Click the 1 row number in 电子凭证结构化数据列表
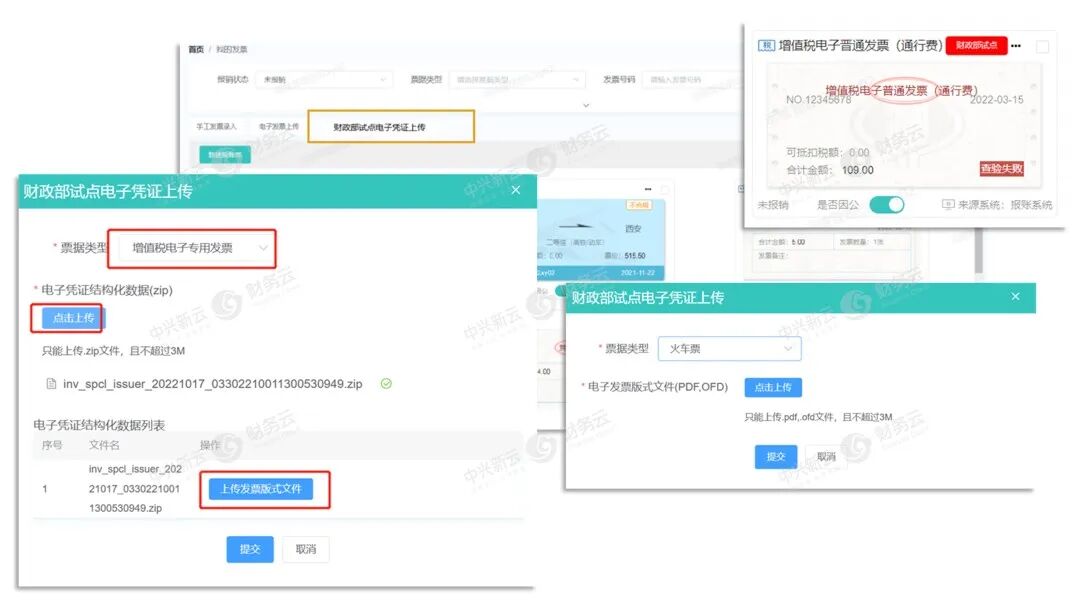The image size is (1080, 607). point(45,488)
